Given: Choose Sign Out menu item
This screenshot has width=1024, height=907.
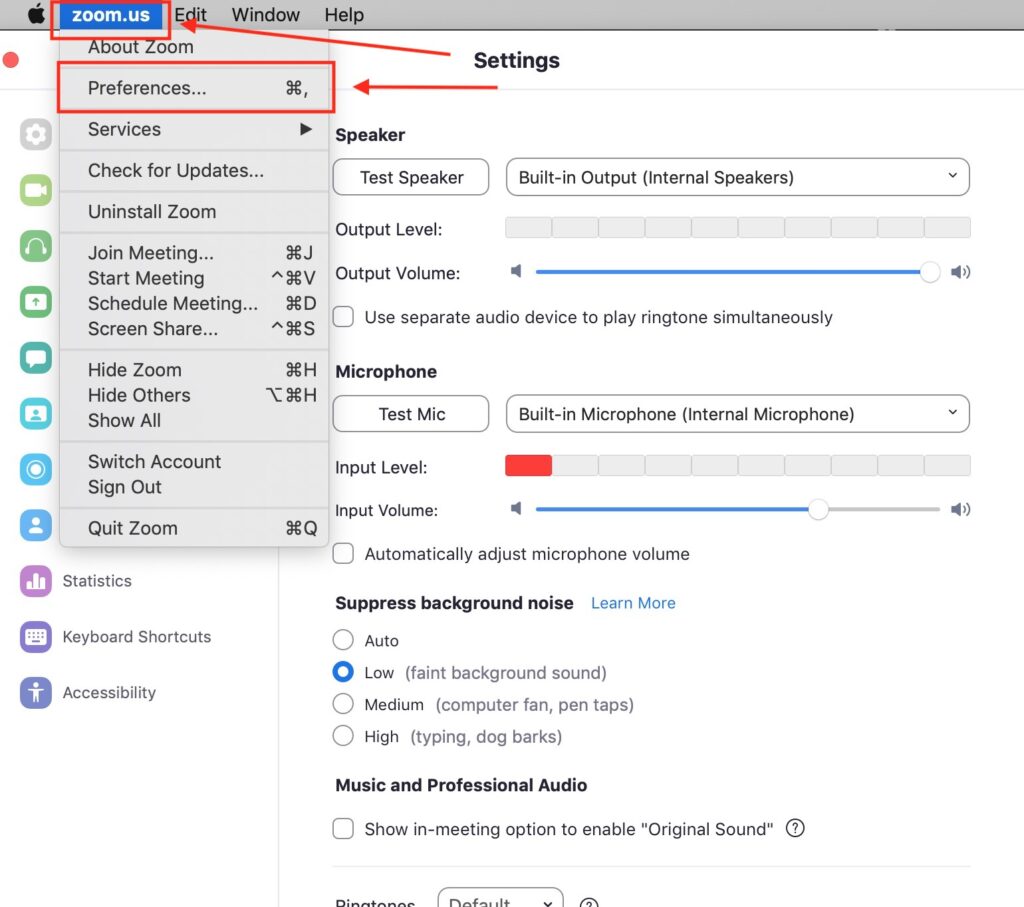Looking at the screenshot, I should tap(195, 487).
